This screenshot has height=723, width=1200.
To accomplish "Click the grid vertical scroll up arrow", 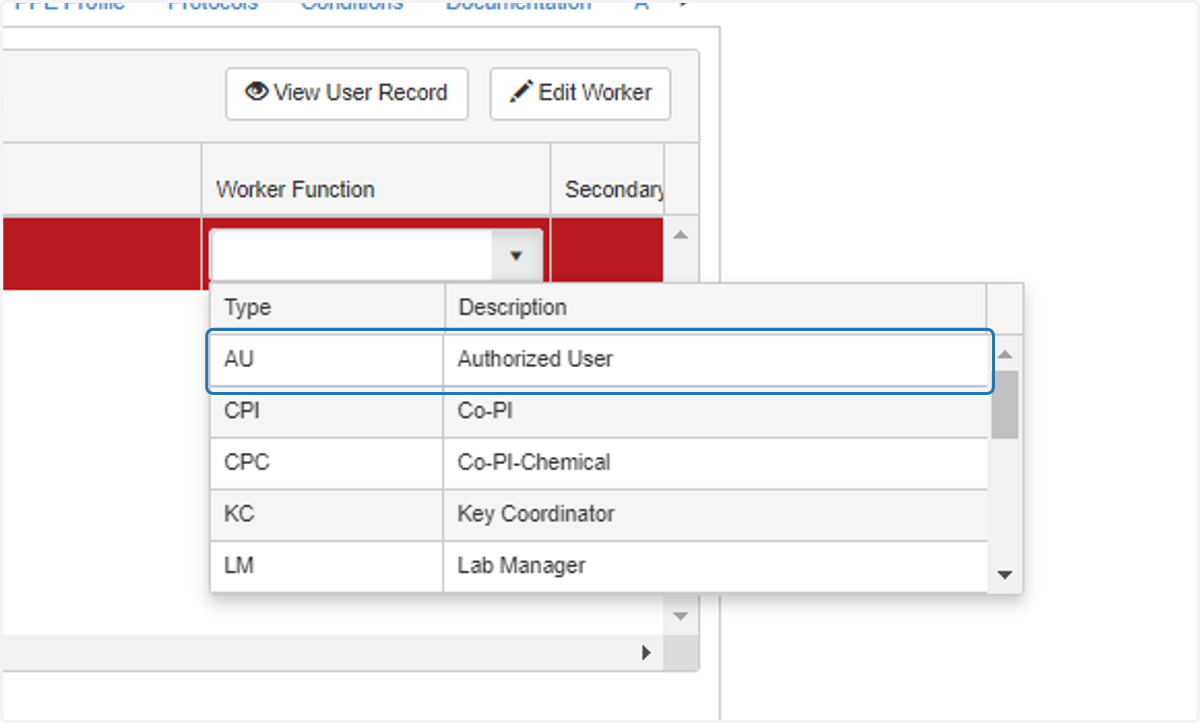I will coord(681,236).
